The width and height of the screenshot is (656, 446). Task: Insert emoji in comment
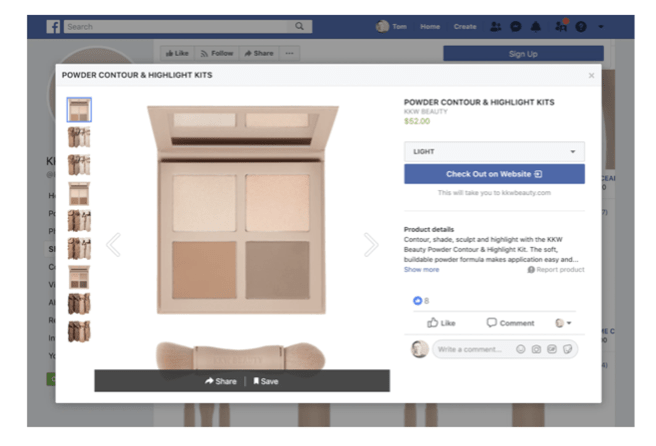pos(520,349)
